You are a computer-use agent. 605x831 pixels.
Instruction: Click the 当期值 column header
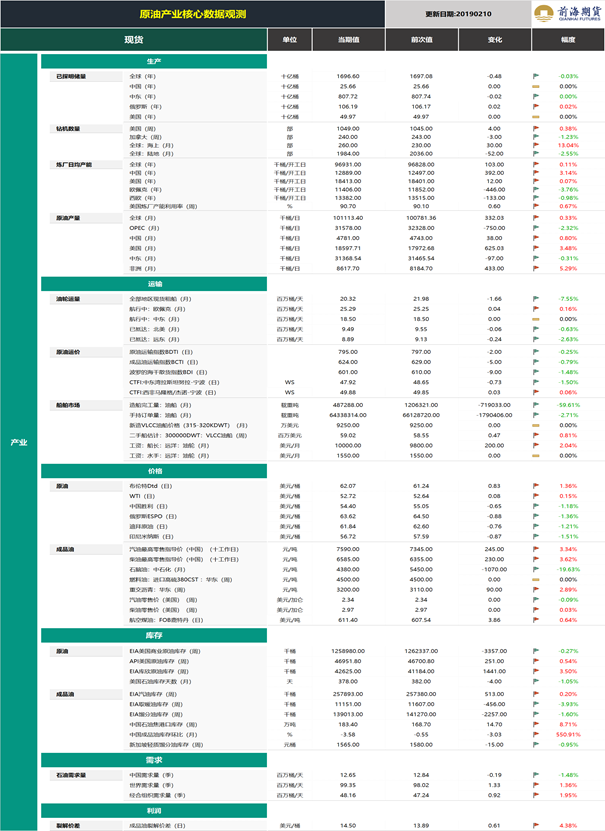click(x=349, y=40)
